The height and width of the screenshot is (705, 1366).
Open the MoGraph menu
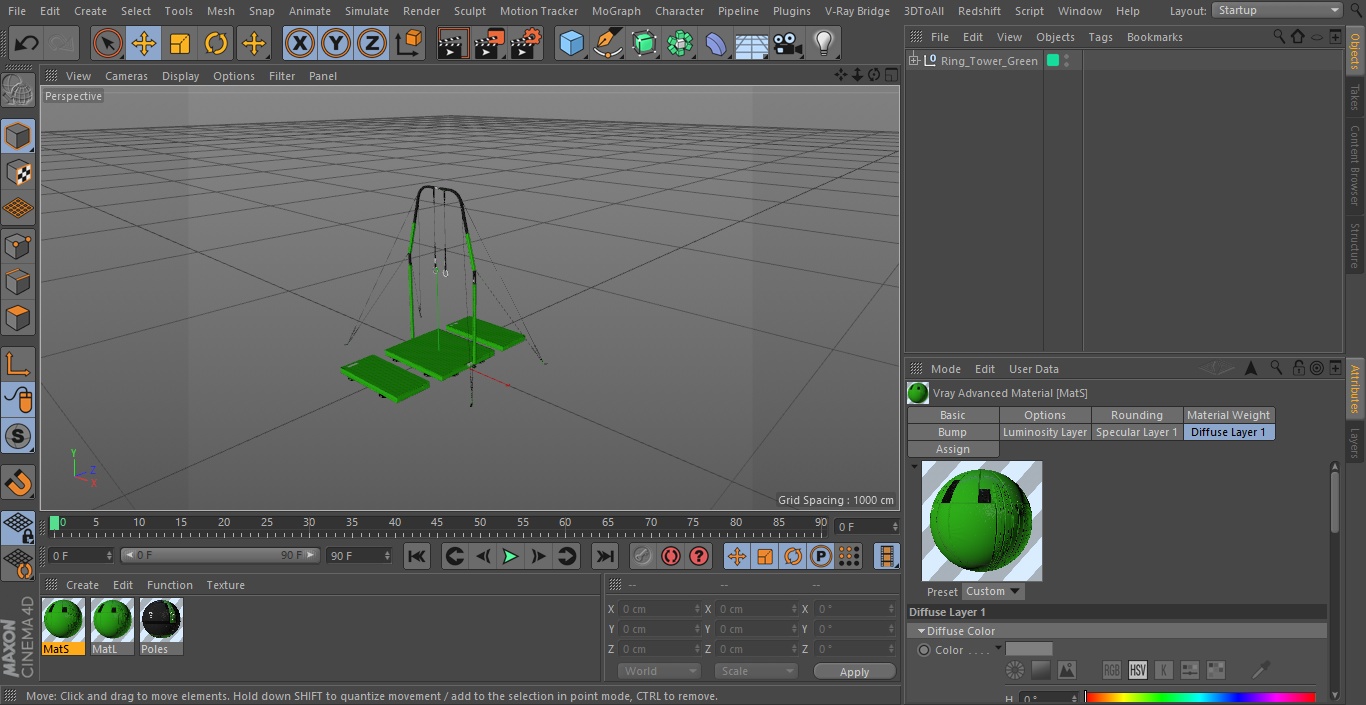[x=616, y=11]
